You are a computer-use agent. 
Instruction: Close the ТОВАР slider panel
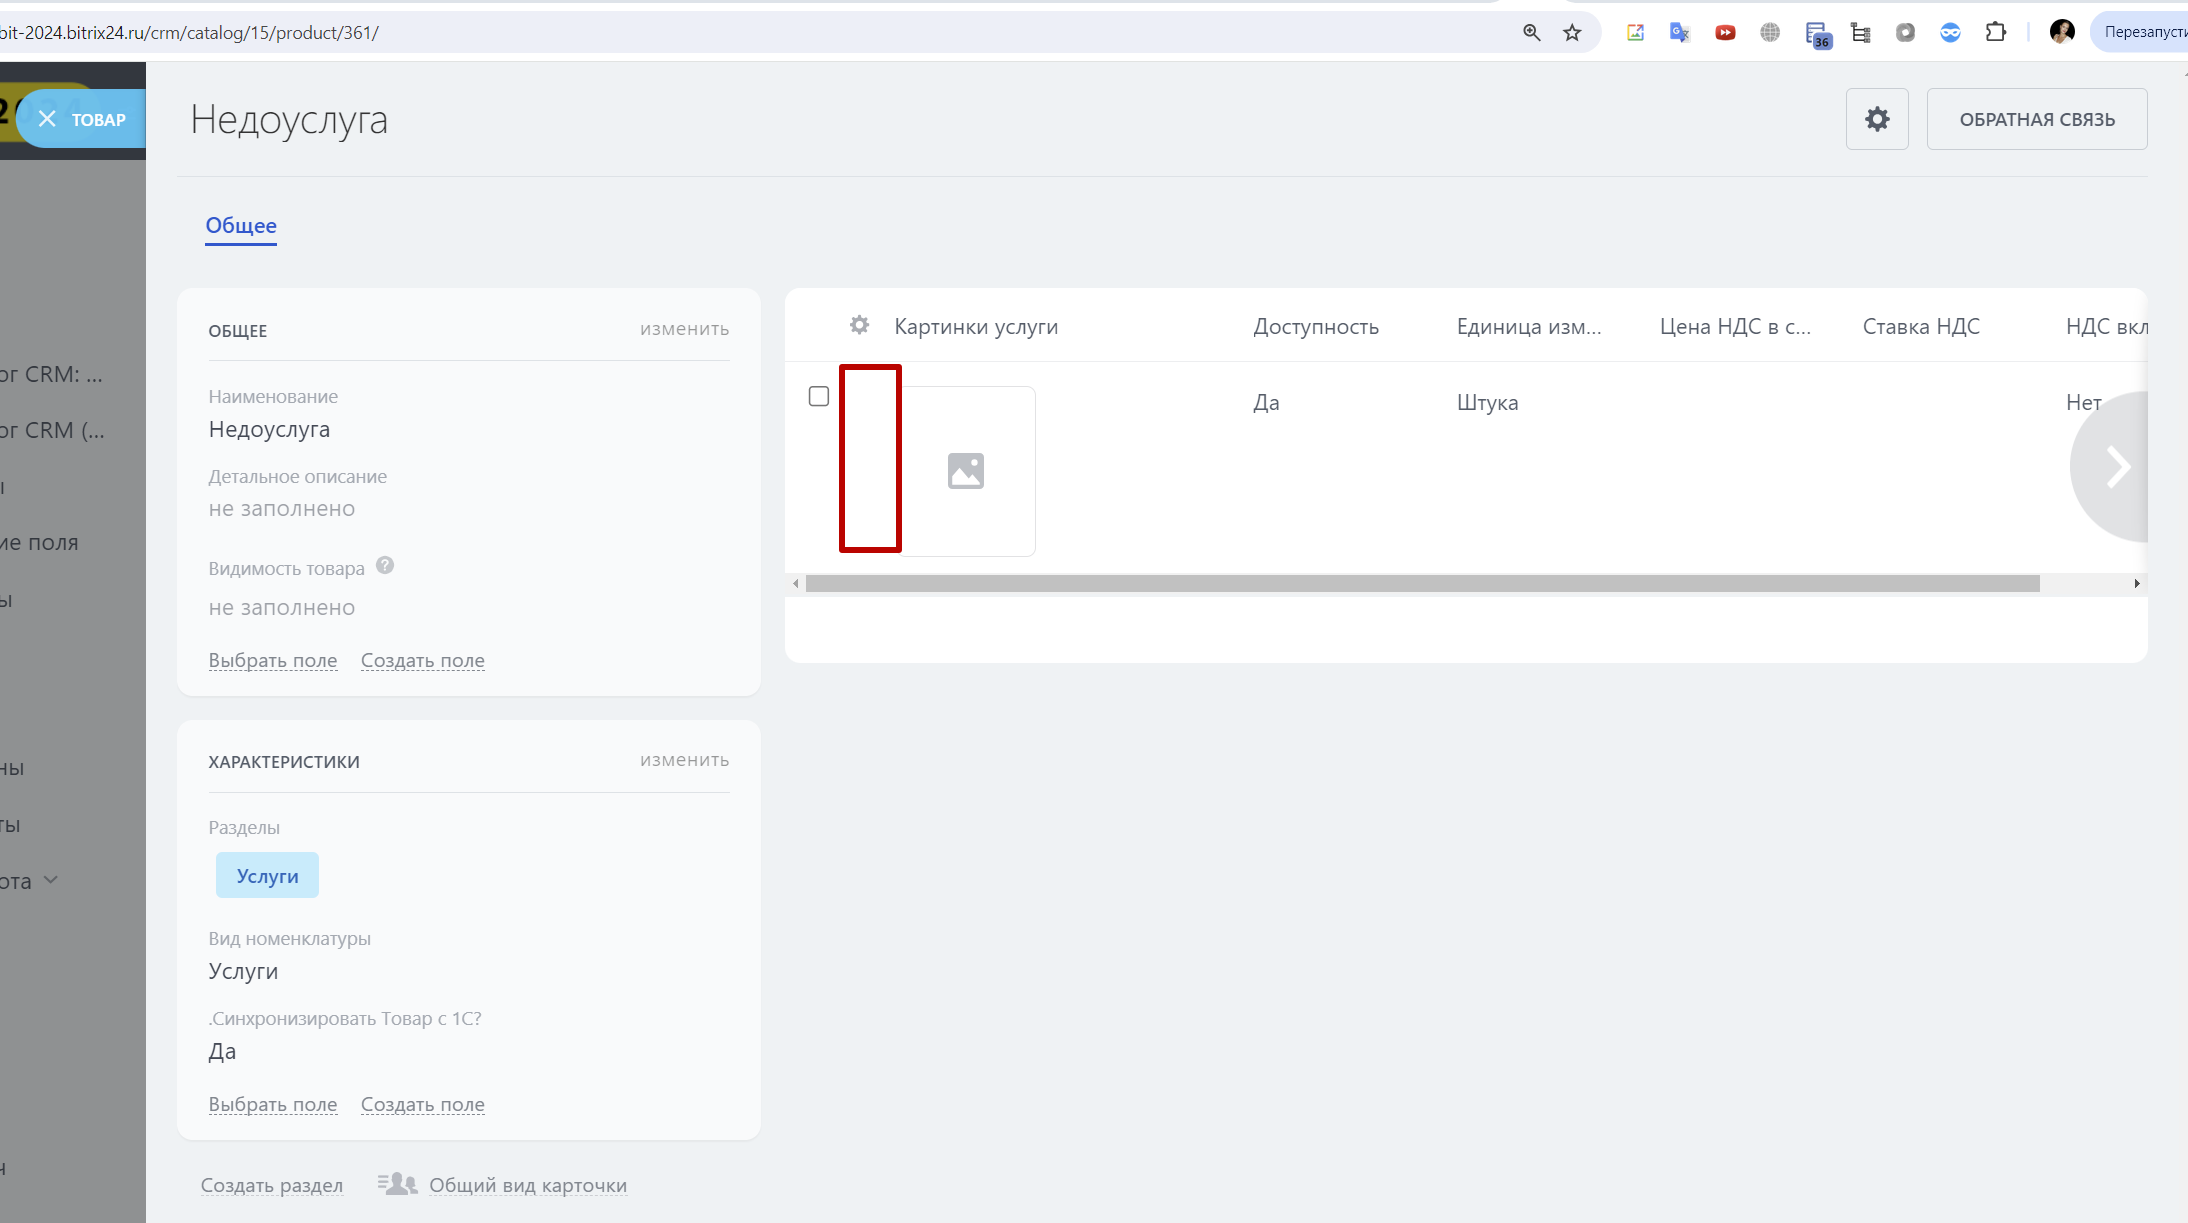pos(47,119)
